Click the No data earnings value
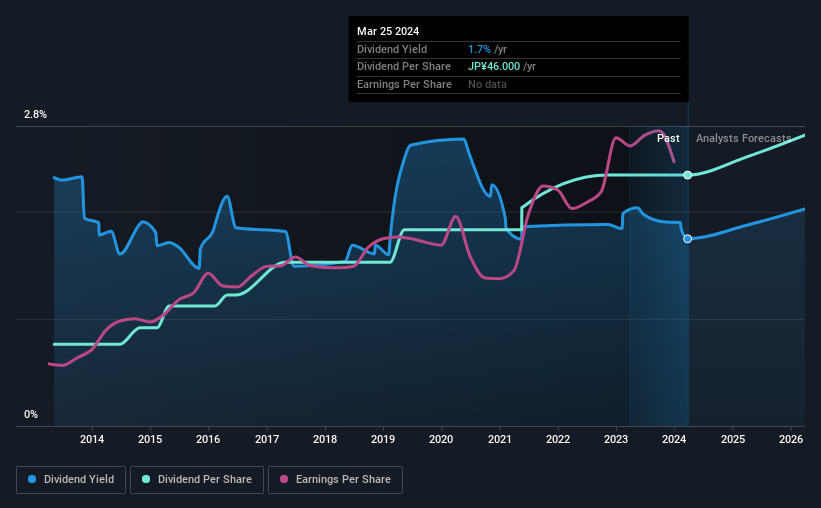 click(487, 84)
